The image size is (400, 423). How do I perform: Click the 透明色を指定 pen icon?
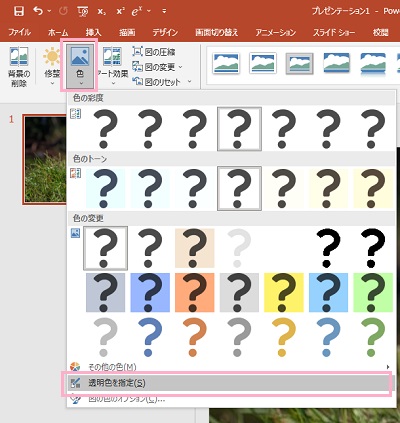coord(76,383)
